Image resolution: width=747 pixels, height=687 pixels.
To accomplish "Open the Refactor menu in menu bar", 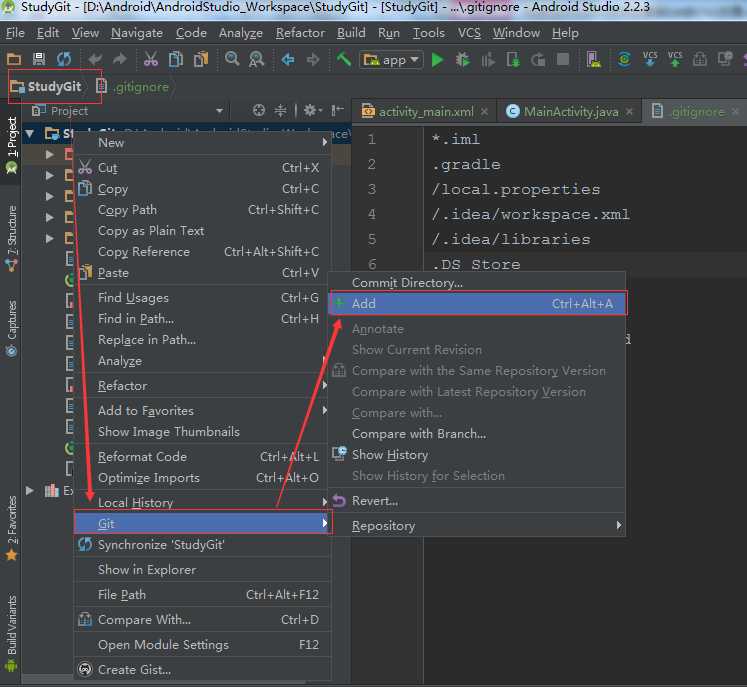I will pyautogui.click(x=300, y=33).
